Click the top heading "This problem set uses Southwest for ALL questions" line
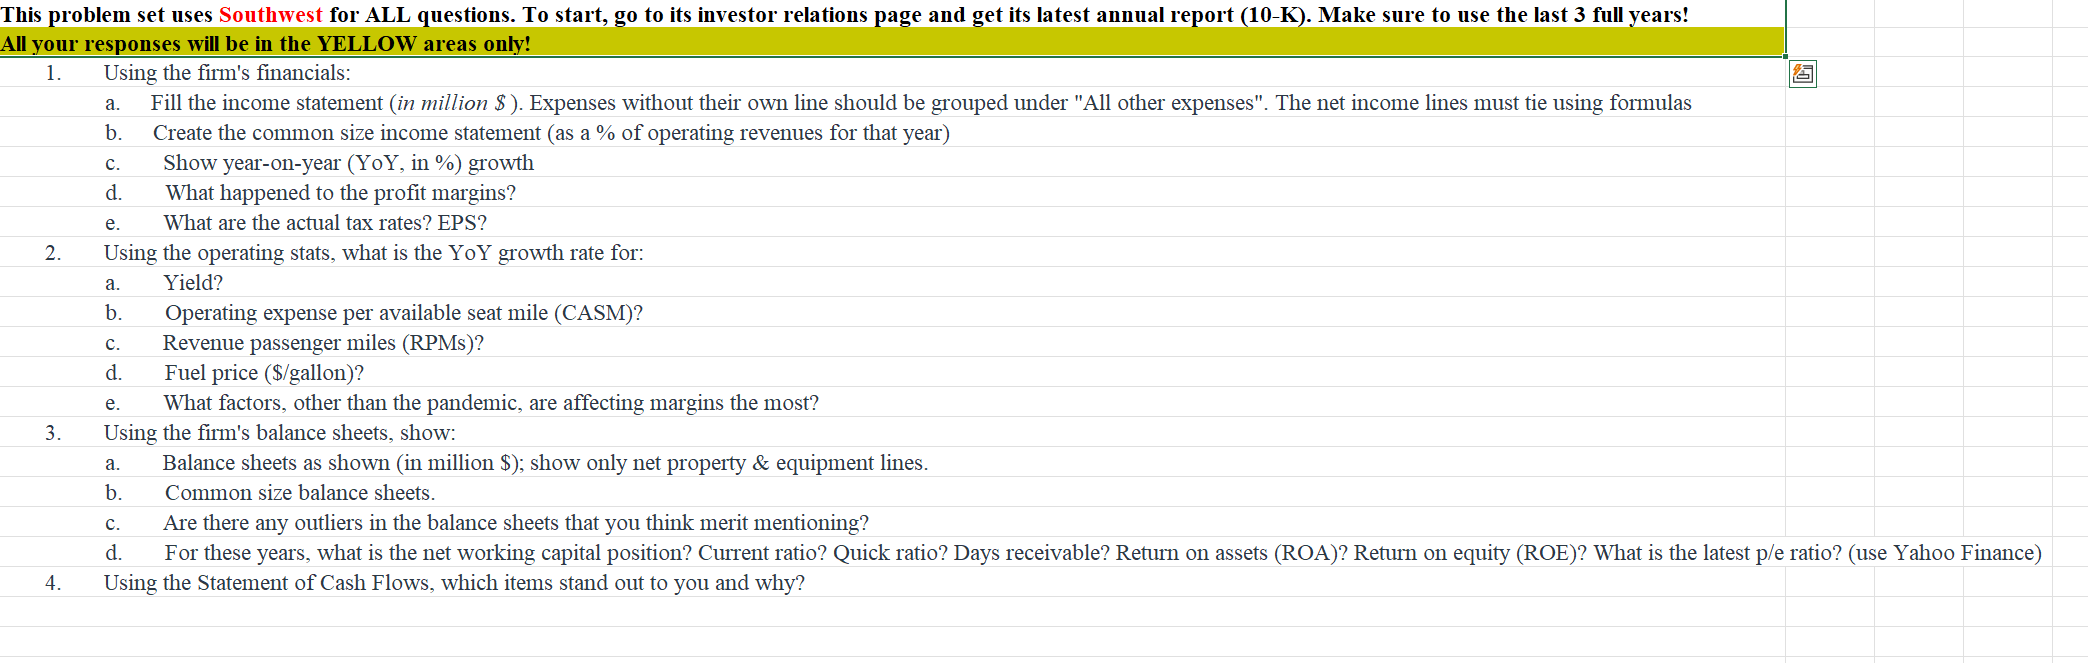This screenshot has height=663, width=2088. 845,14
